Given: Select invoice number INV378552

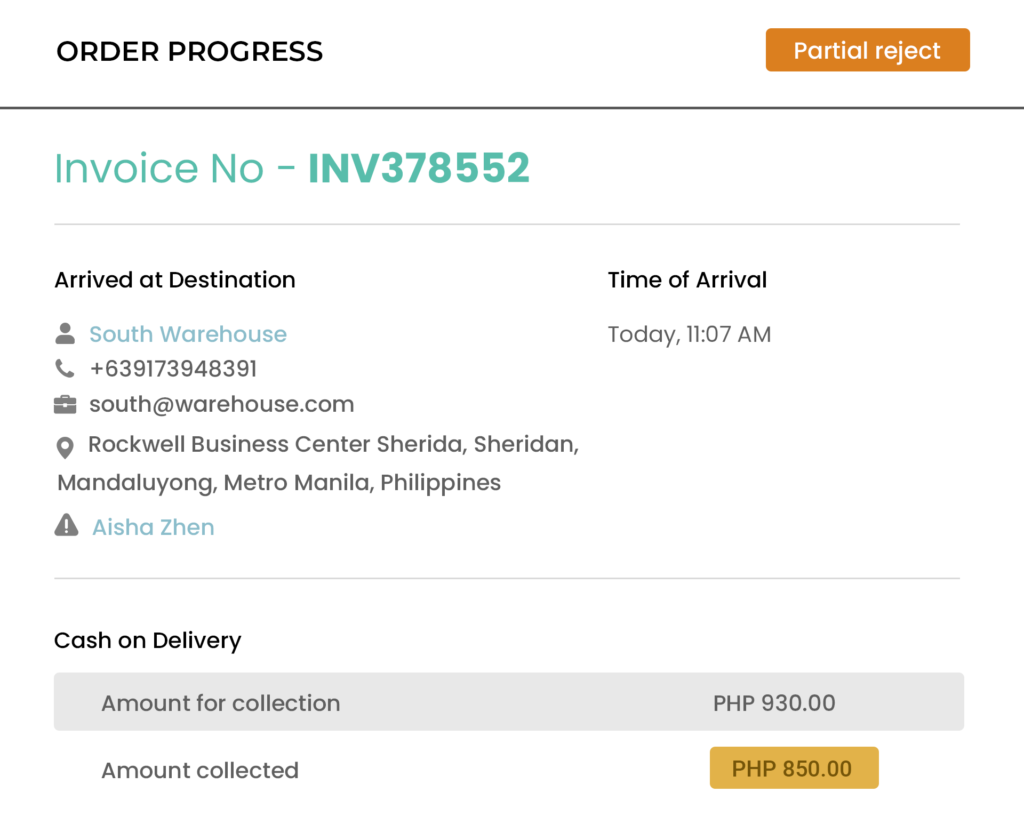Looking at the screenshot, I should point(419,168).
